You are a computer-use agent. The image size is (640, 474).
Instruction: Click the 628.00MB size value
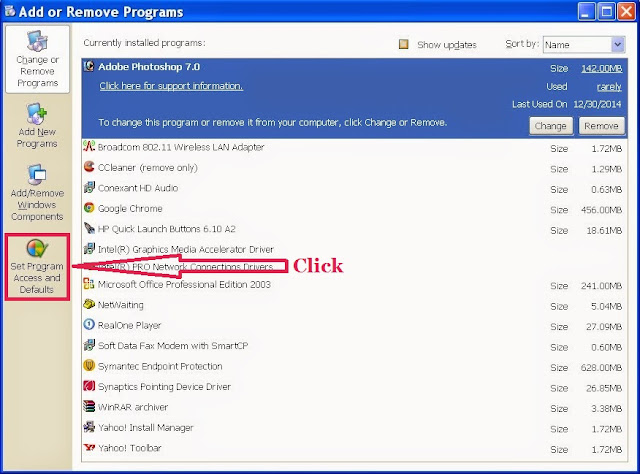coord(602,368)
